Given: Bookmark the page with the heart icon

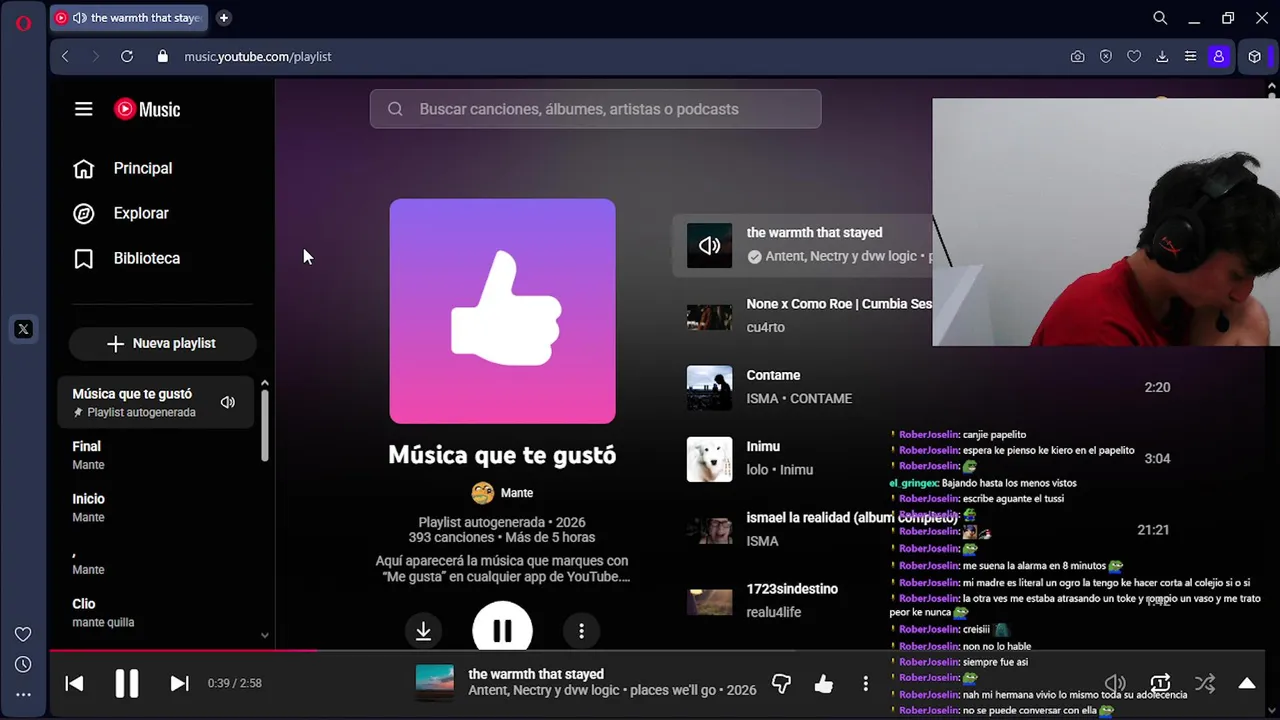Looking at the screenshot, I should tap(1134, 57).
